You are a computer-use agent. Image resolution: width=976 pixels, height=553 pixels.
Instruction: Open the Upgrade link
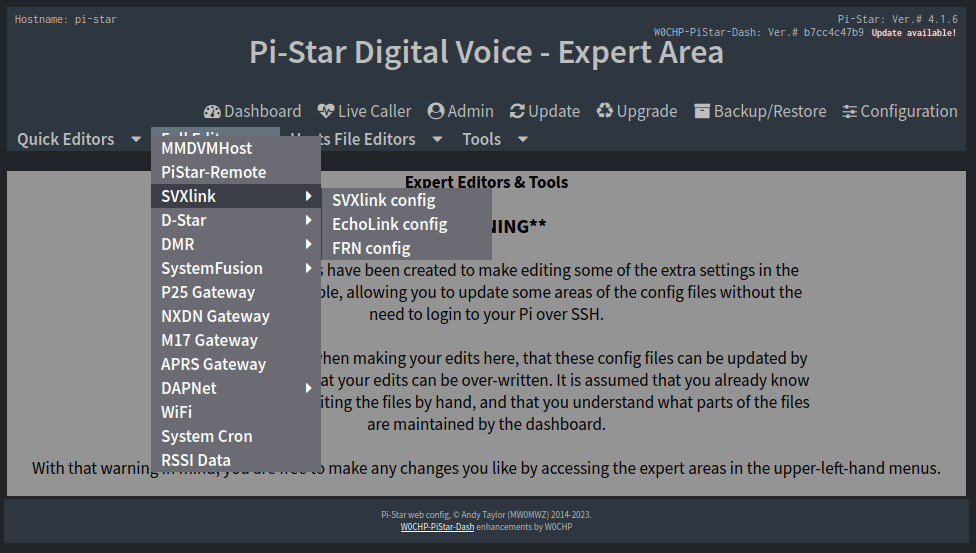click(637, 111)
